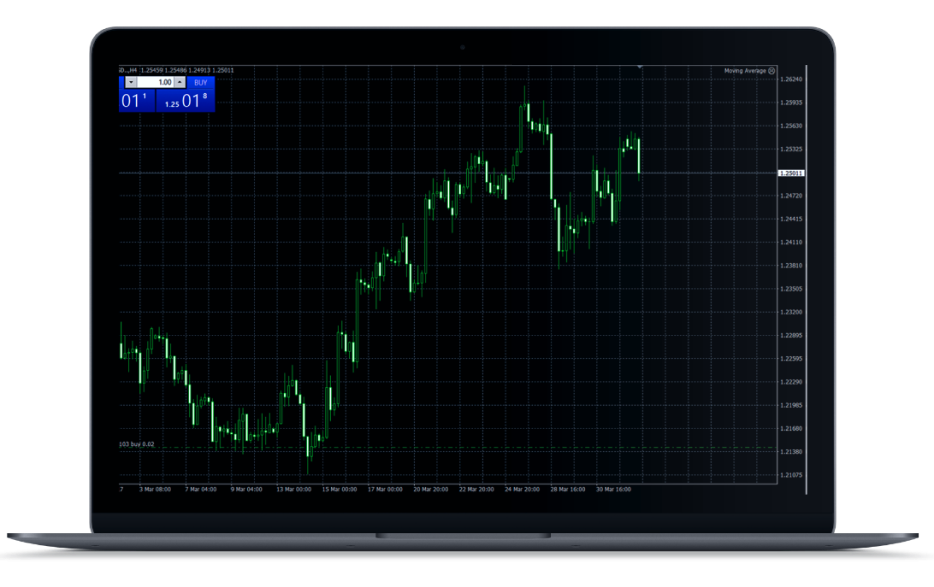Click the 1.21075 level on price scale

coord(794,475)
